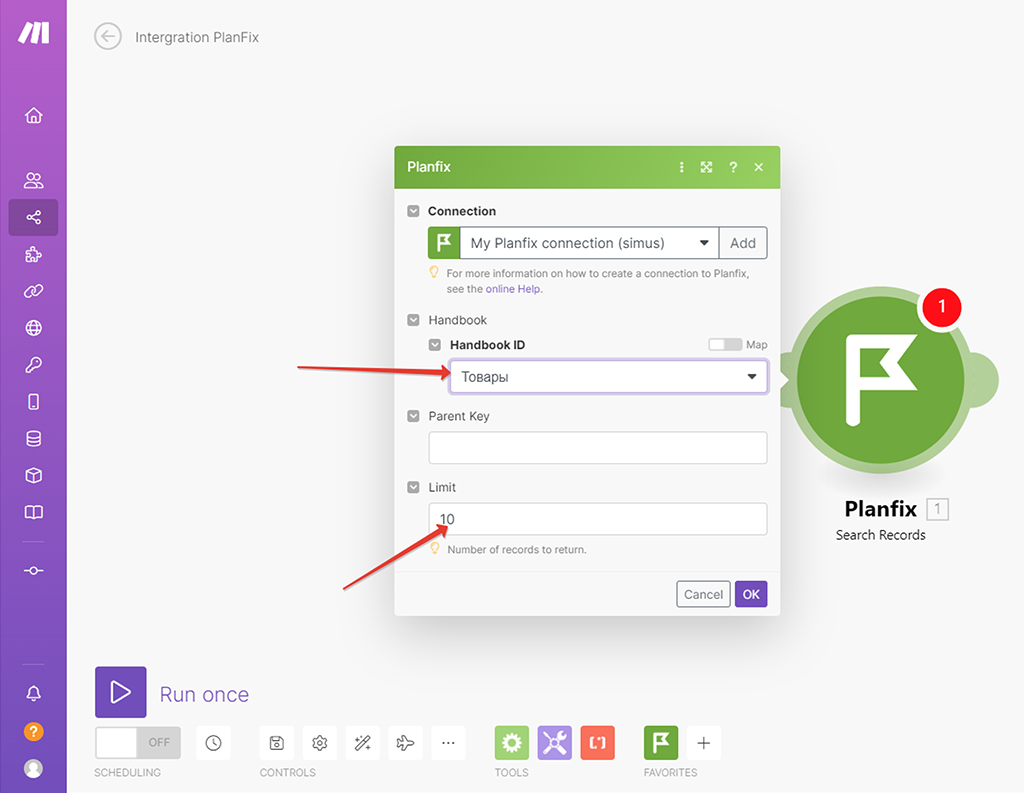Screen dimensions: 1024x793
Task: Confirm the settings with OK
Action: tap(751, 594)
